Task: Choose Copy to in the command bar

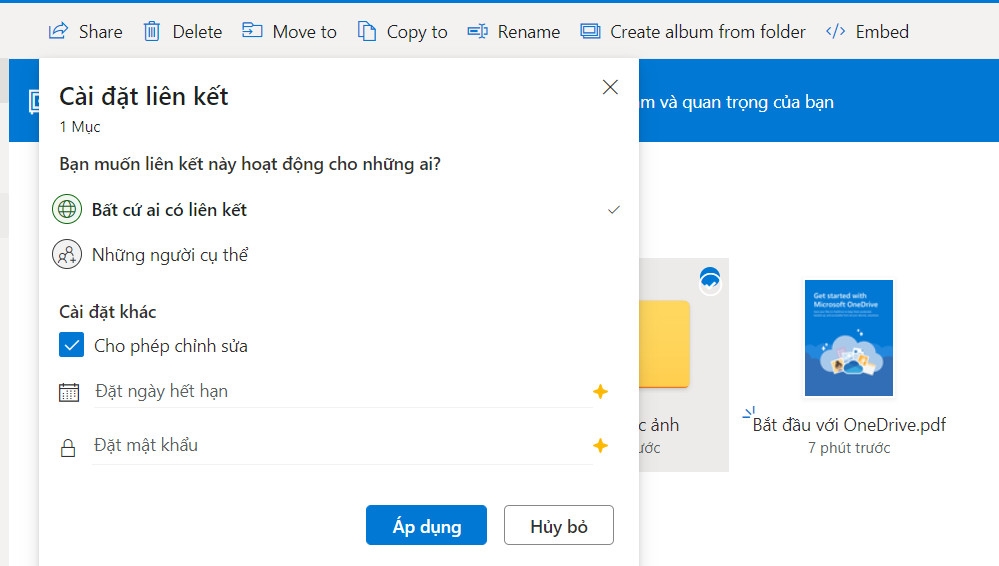Action: coord(403,31)
